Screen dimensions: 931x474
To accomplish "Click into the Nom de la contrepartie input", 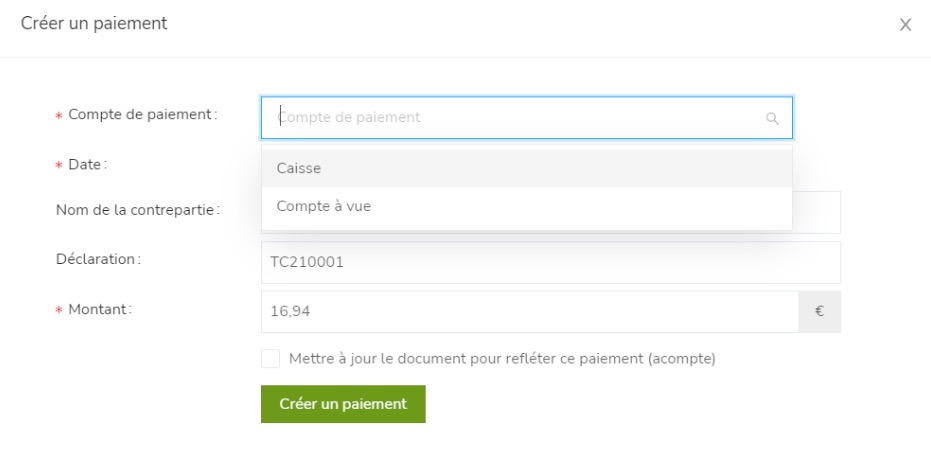I will [x=816, y=212].
